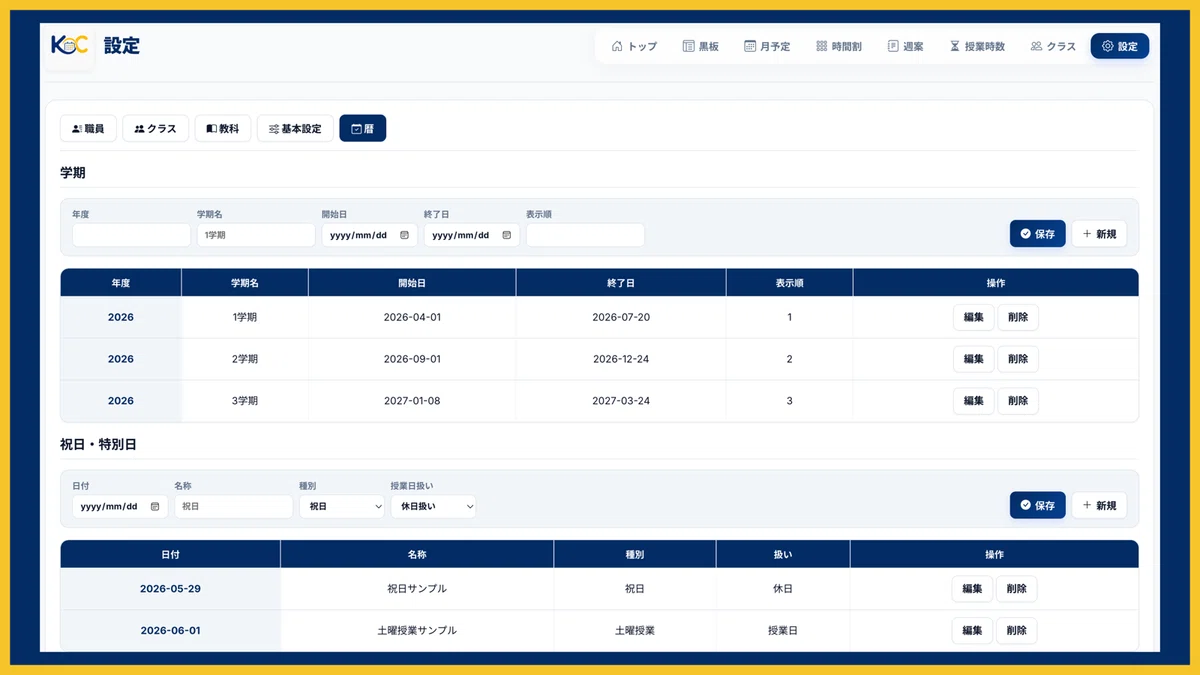Screen dimensions: 1200x675
Task: Click the 2027-03-24 end date cell
Action: pyautogui.click(x=621, y=401)
